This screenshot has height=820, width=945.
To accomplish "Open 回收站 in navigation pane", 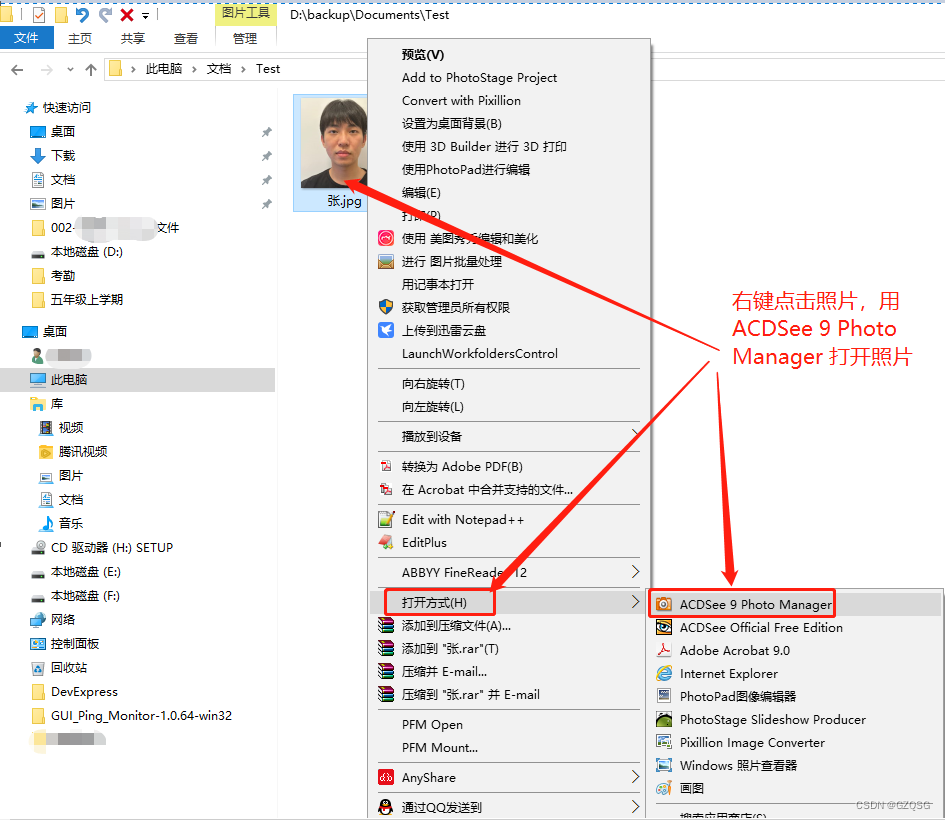I will [x=68, y=668].
